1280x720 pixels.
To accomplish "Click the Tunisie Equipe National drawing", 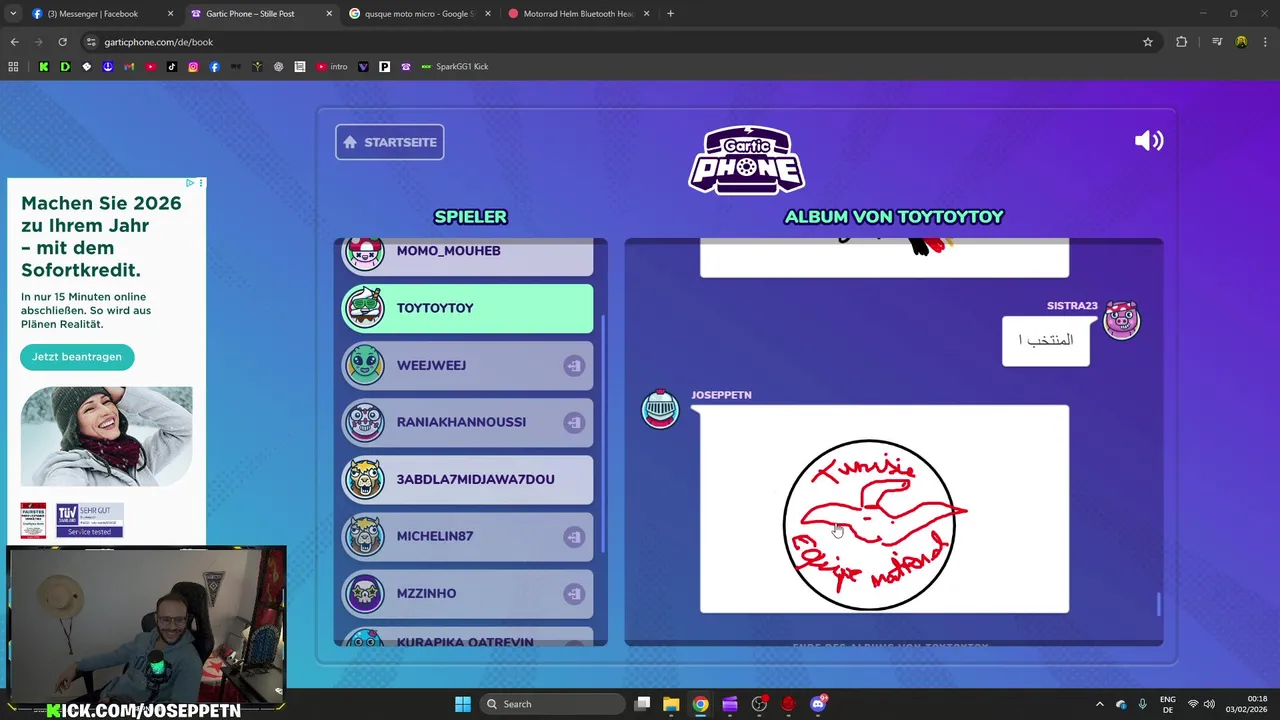I will (x=884, y=509).
